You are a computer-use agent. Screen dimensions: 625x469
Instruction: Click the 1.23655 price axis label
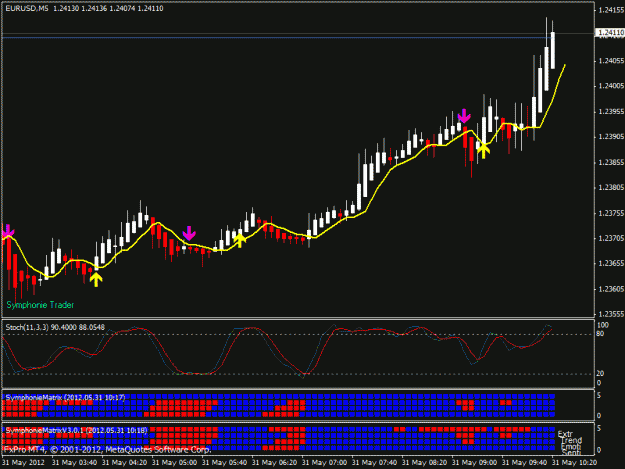[x=611, y=263]
